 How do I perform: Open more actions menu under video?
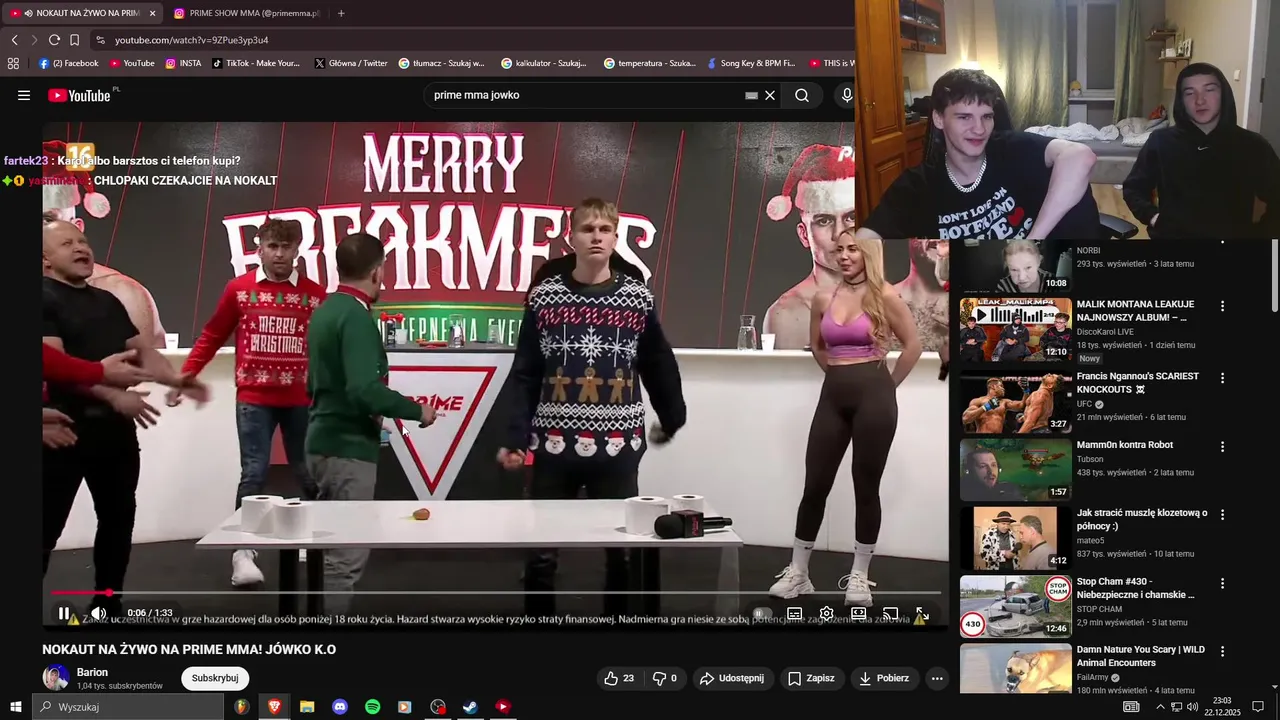point(937,678)
